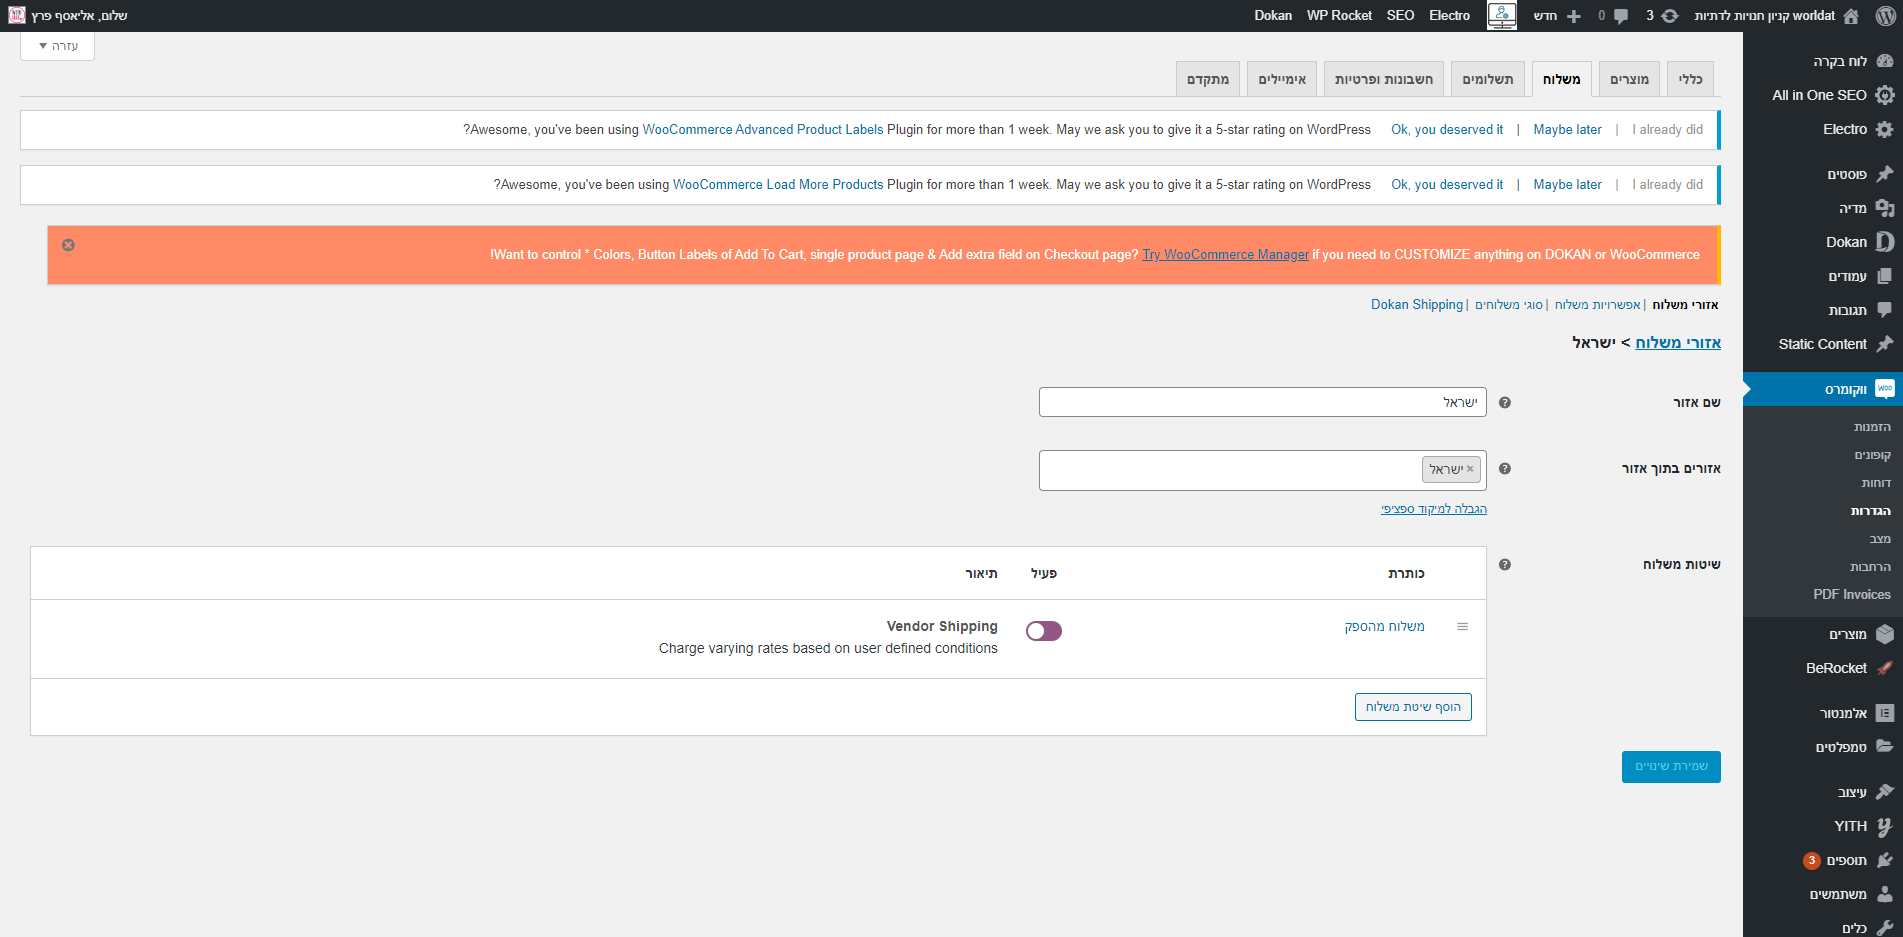Switch to the תשלומים settings tab
The width and height of the screenshot is (1903, 937).
coord(1488,79)
